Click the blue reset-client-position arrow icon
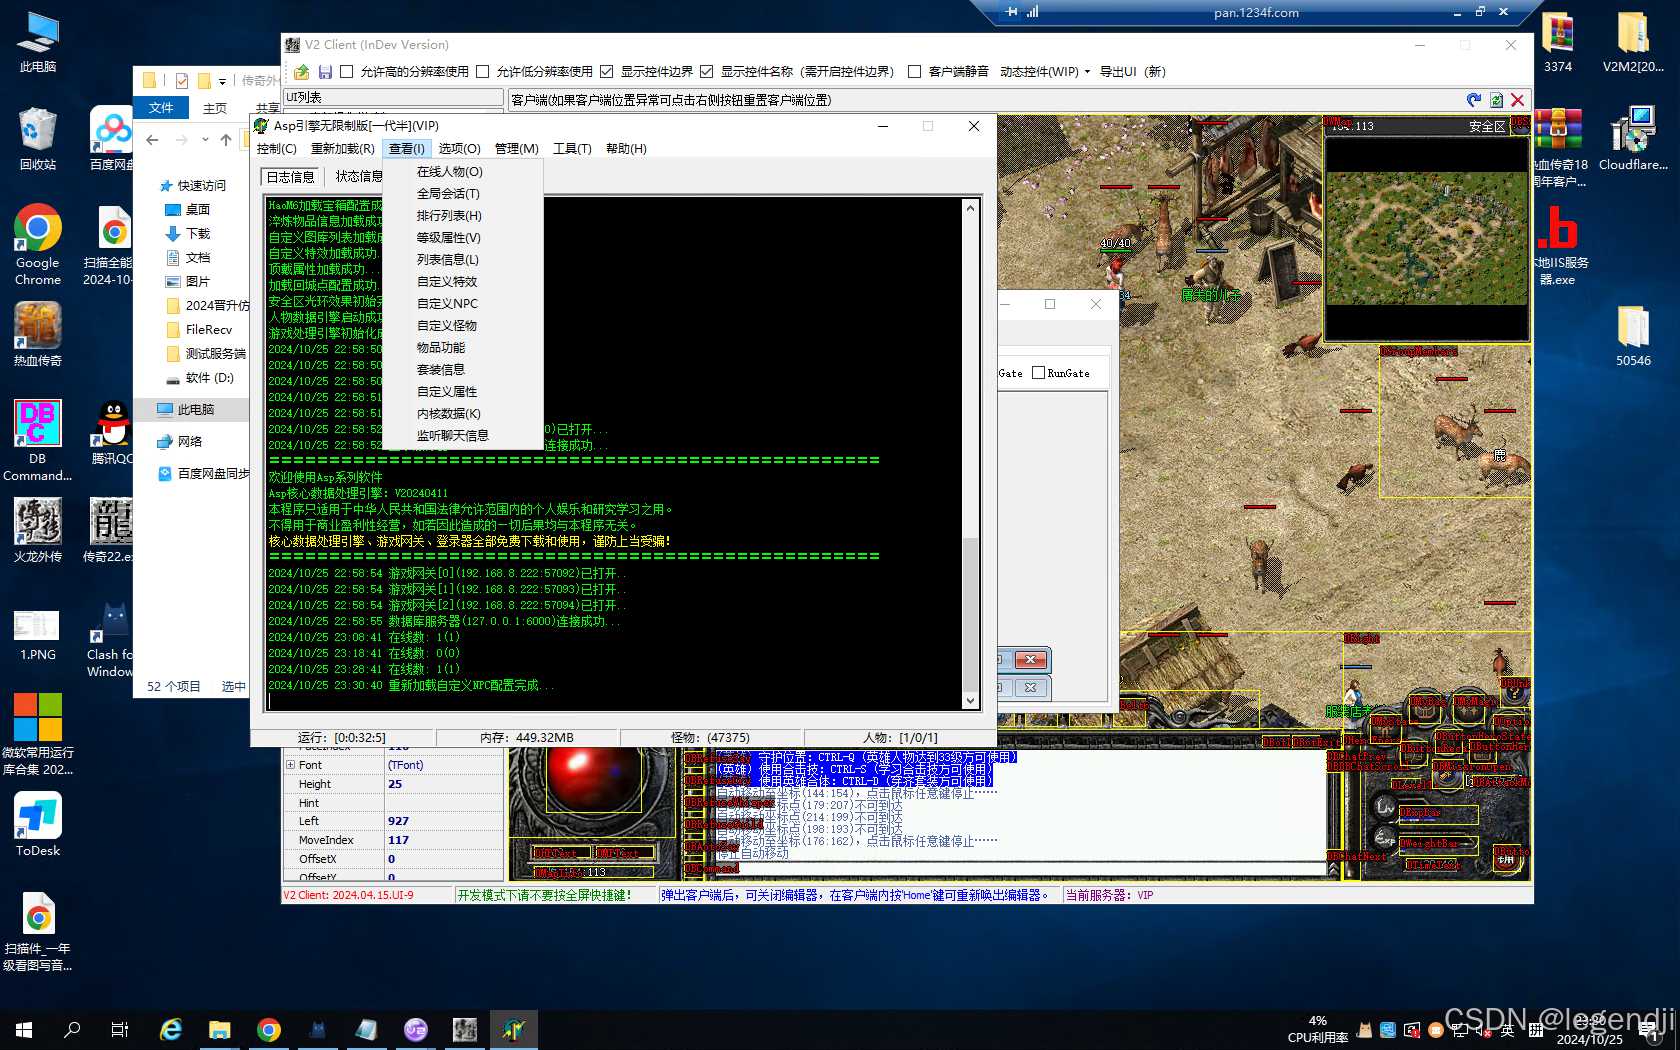This screenshot has height=1050, width=1680. tap(1474, 100)
